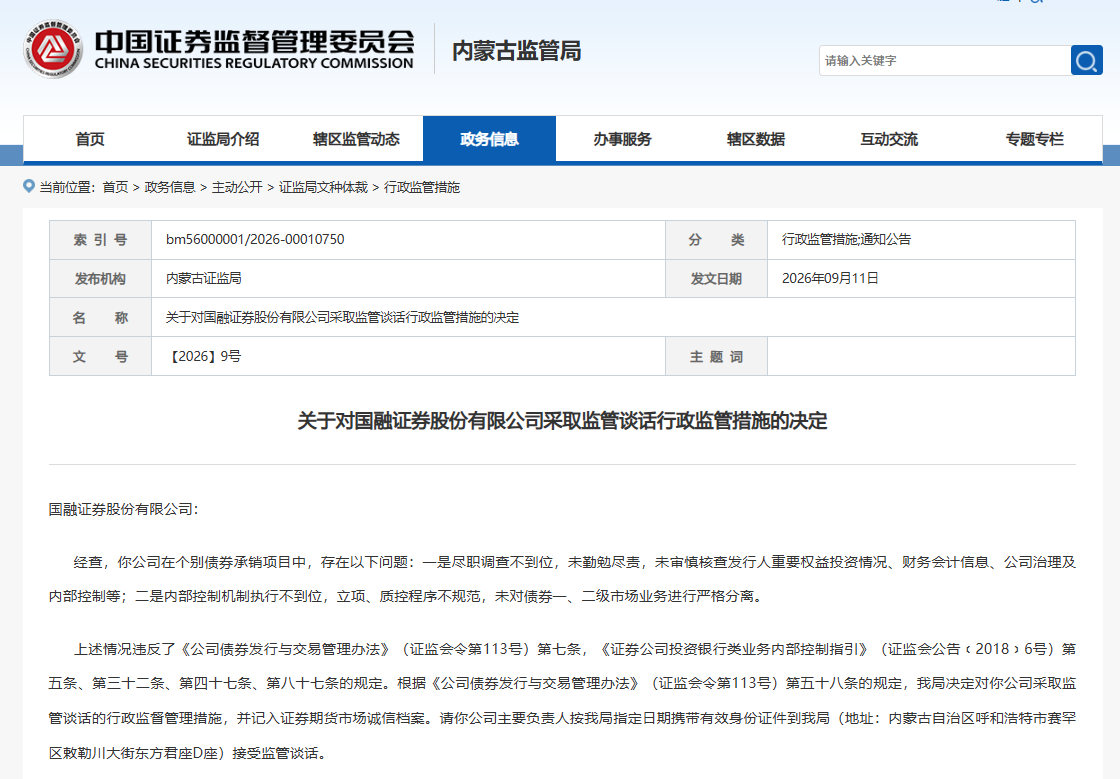1120x779 pixels.
Task: Click the salutation 国融证券股份有限公司:
Action: click(124, 509)
